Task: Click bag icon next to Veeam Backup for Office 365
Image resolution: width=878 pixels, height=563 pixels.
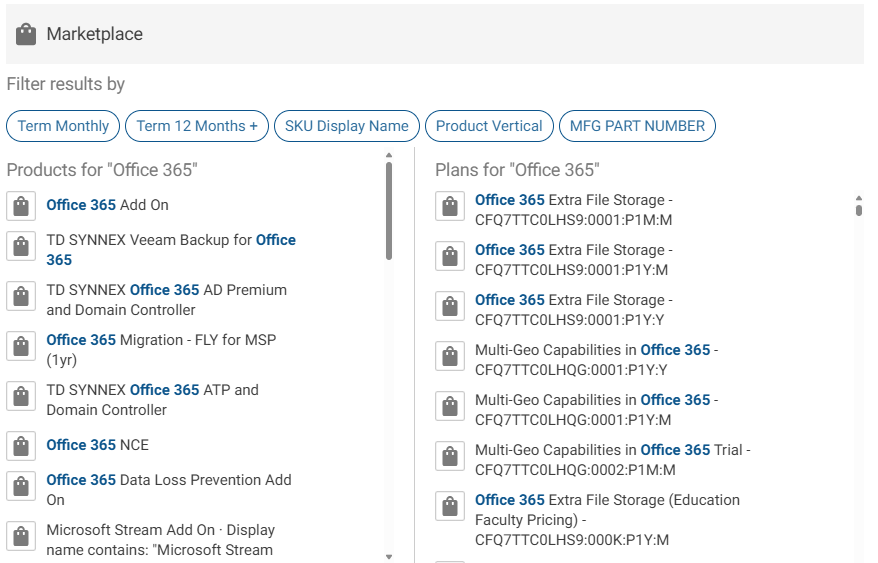Action: [x=21, y=246]
